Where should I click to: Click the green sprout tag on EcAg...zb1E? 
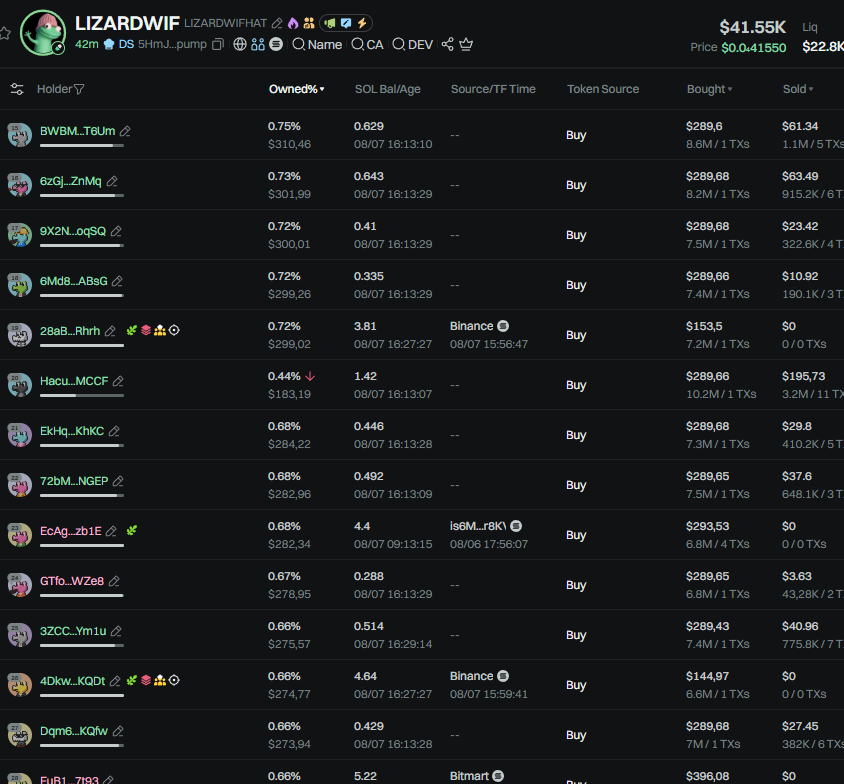(x=131, y=531)
